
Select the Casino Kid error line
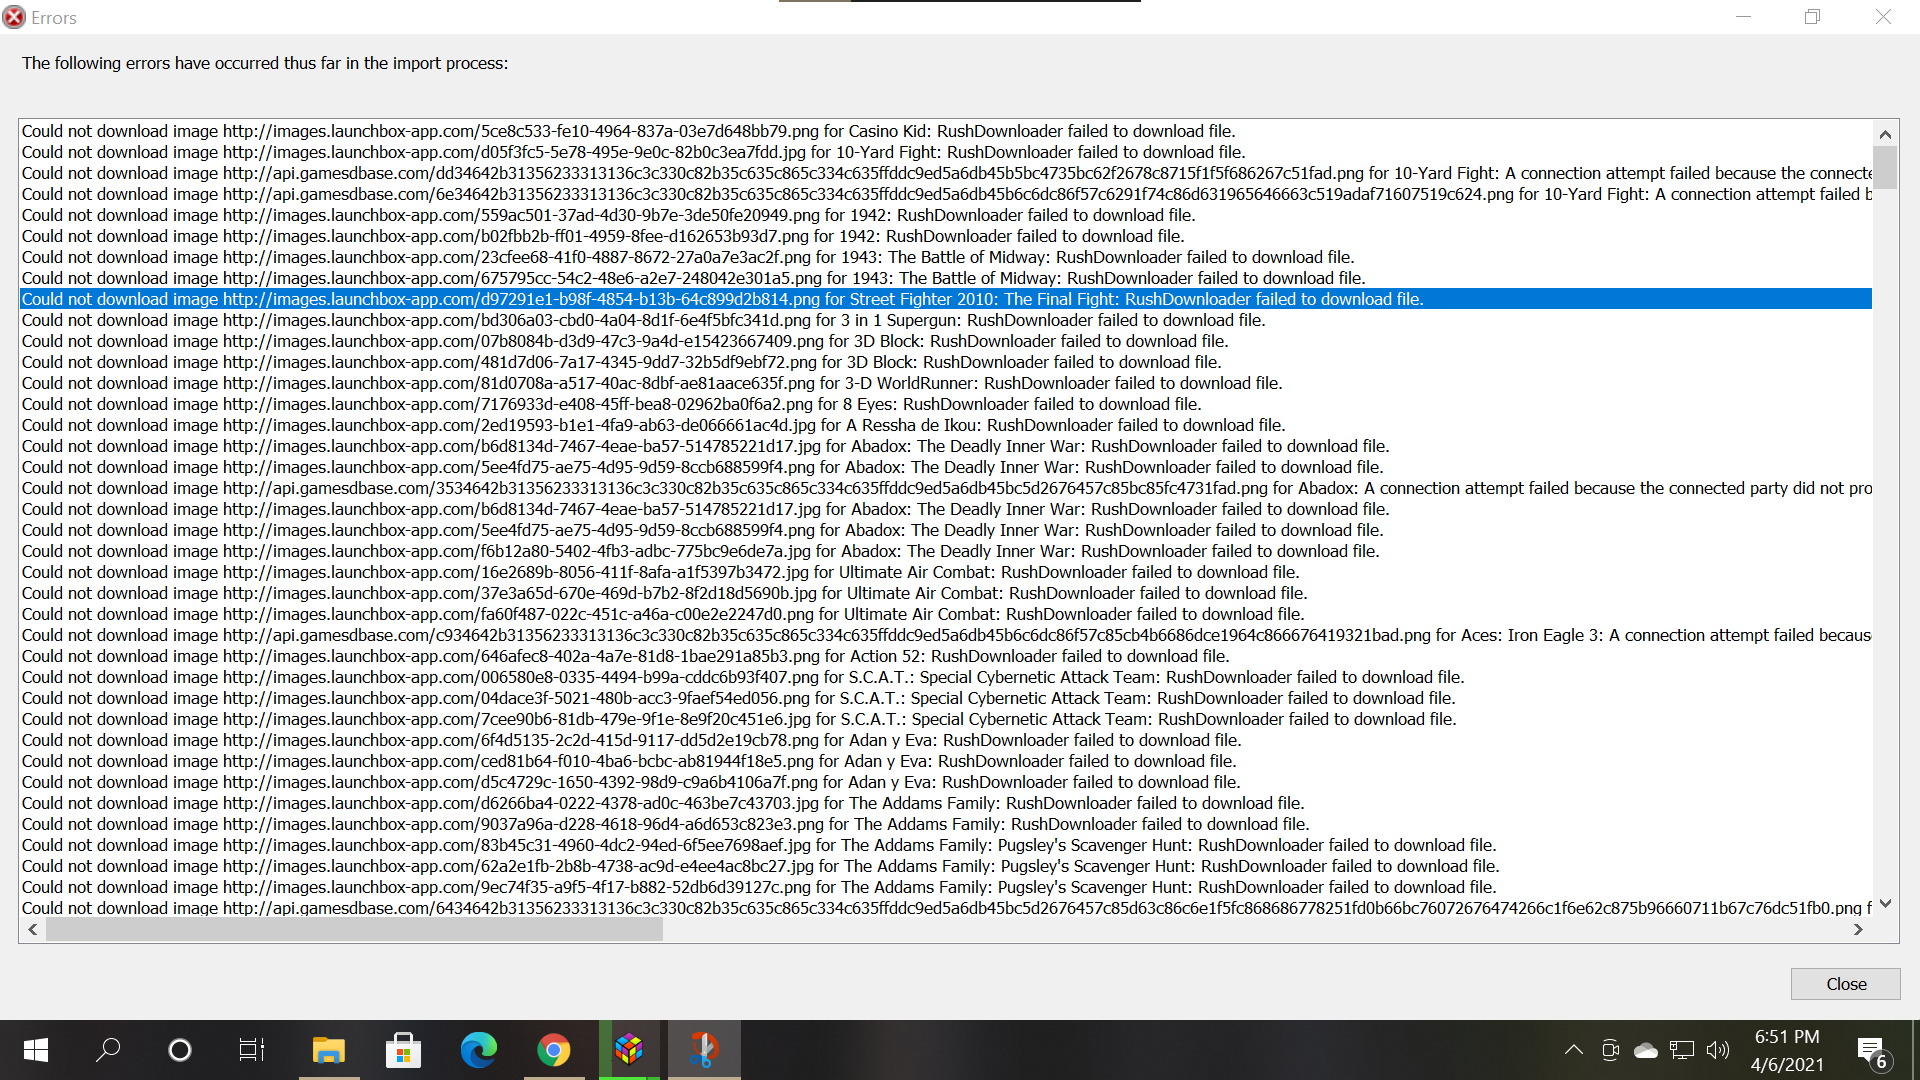(x=946, y=131)
